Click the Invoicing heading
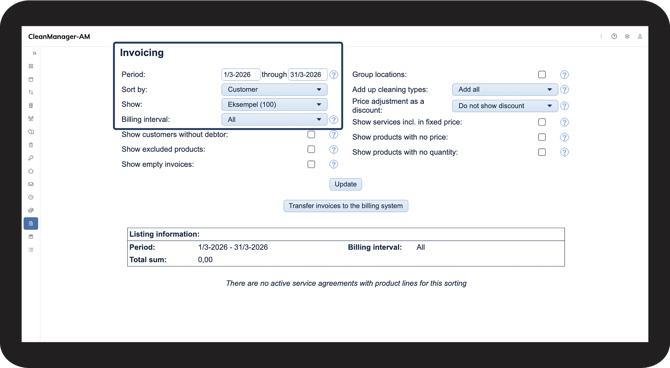 142,53
